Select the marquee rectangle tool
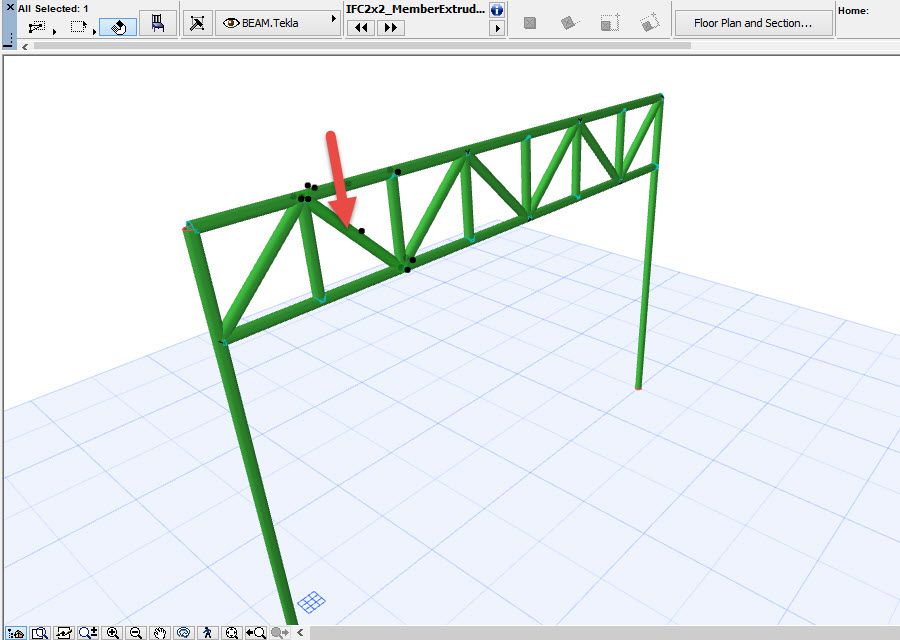This screenshot has width=900, height=640. (x=77, y=27)
